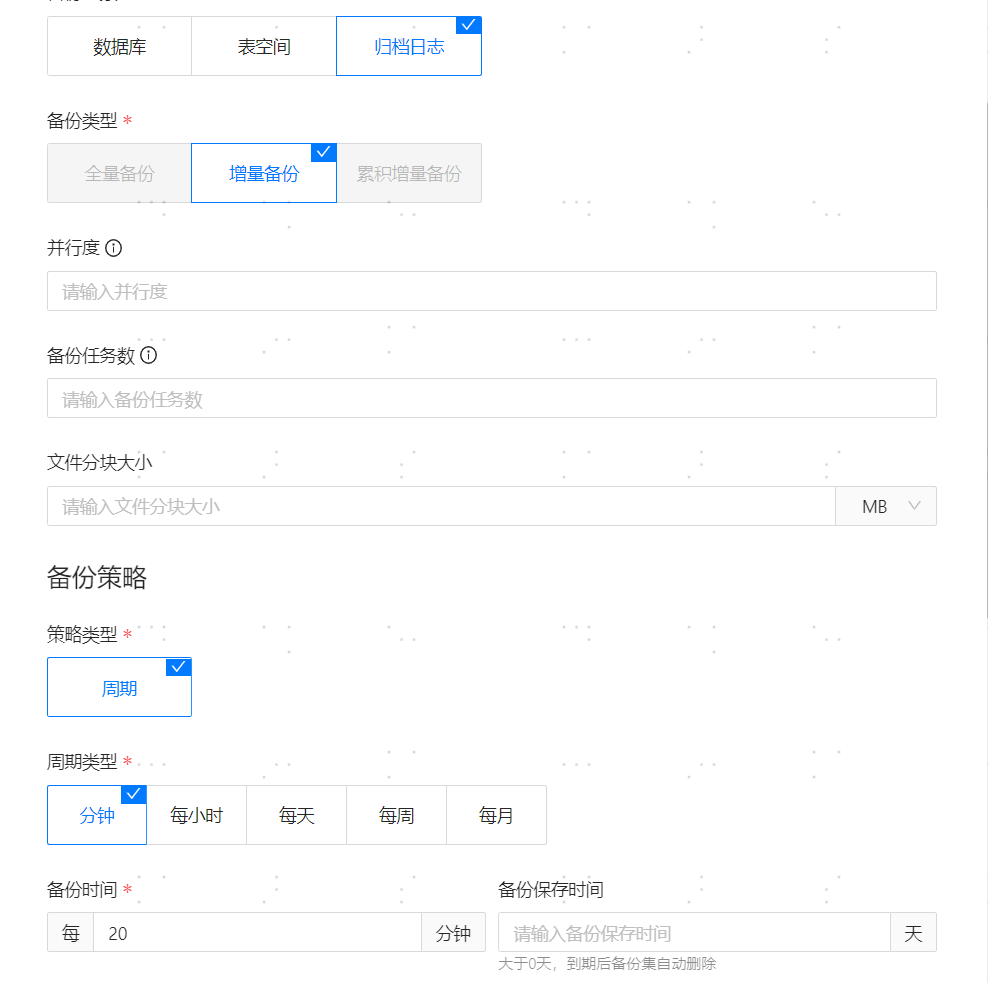Screen dimensions: 988x983
Task: Open the MB unit dropdown
Action: [x=886, y=507]
